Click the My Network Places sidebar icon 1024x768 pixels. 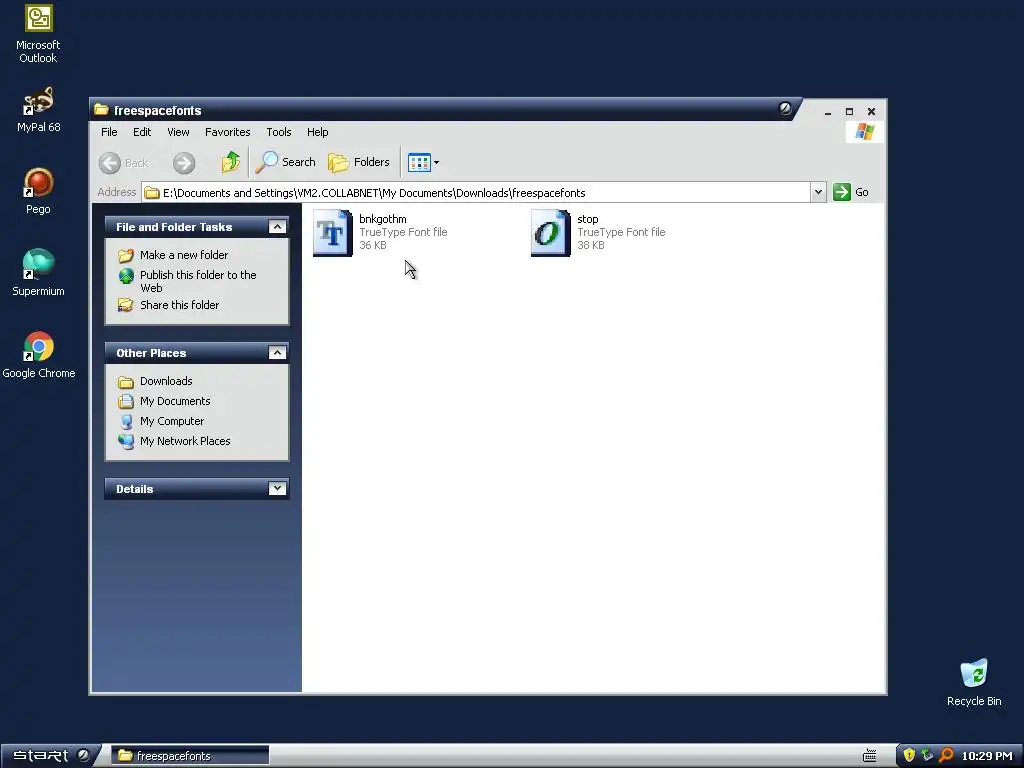[x=125, y=441]
